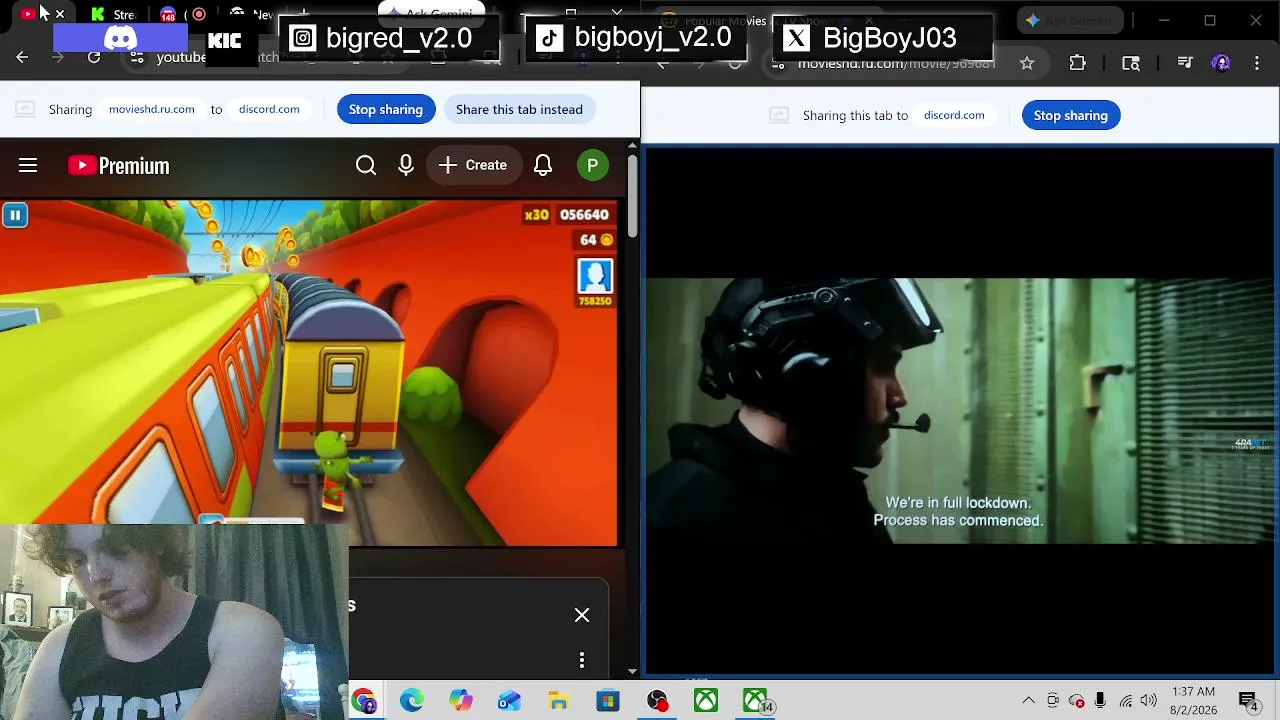Bookmark the moviesHD page with the star
Screen dimensions: 1280x720
coord(1027,63)
